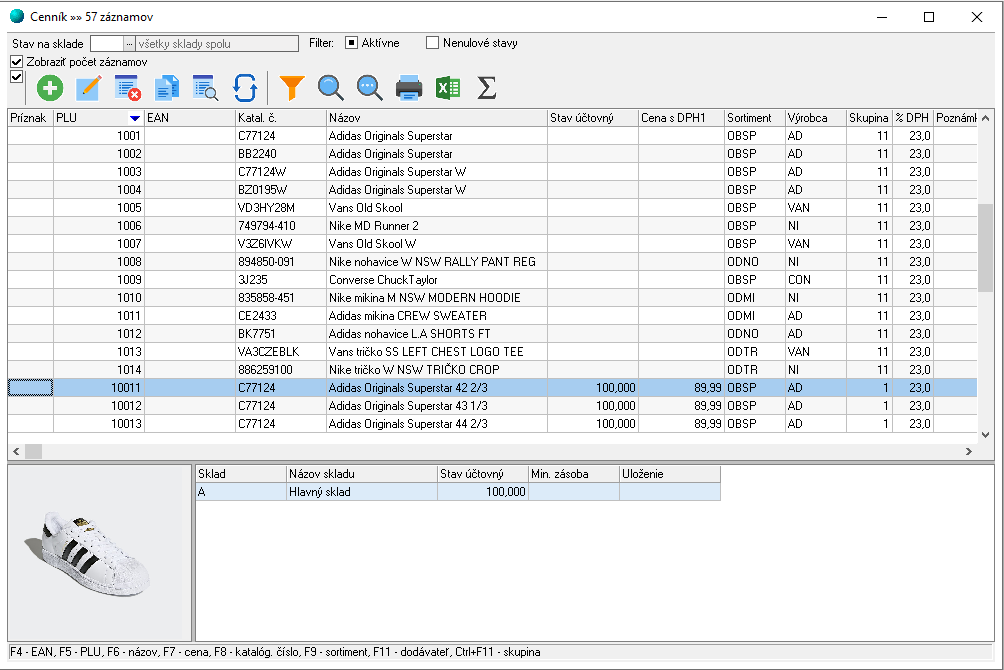The height and width of the screenshot is (670, 1004).
Task: Click the sigma sum totals icon
Action: [x=487, y=88]
